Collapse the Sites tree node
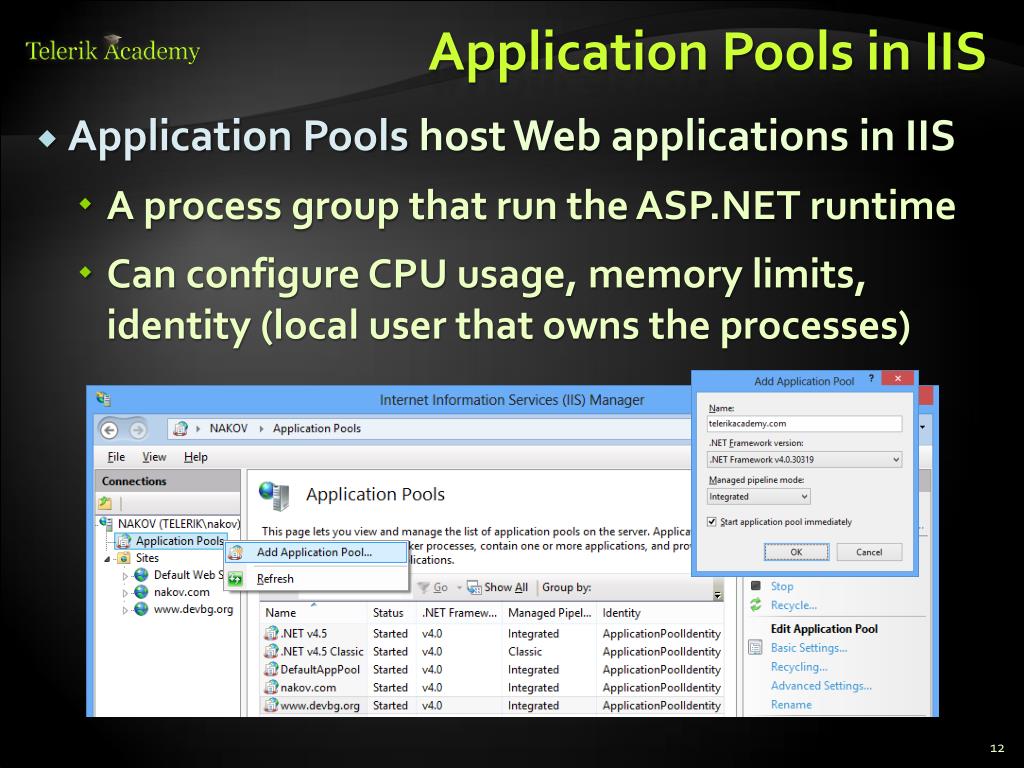The width and height of the screenshot is (1024, 768). pos(108,559)
